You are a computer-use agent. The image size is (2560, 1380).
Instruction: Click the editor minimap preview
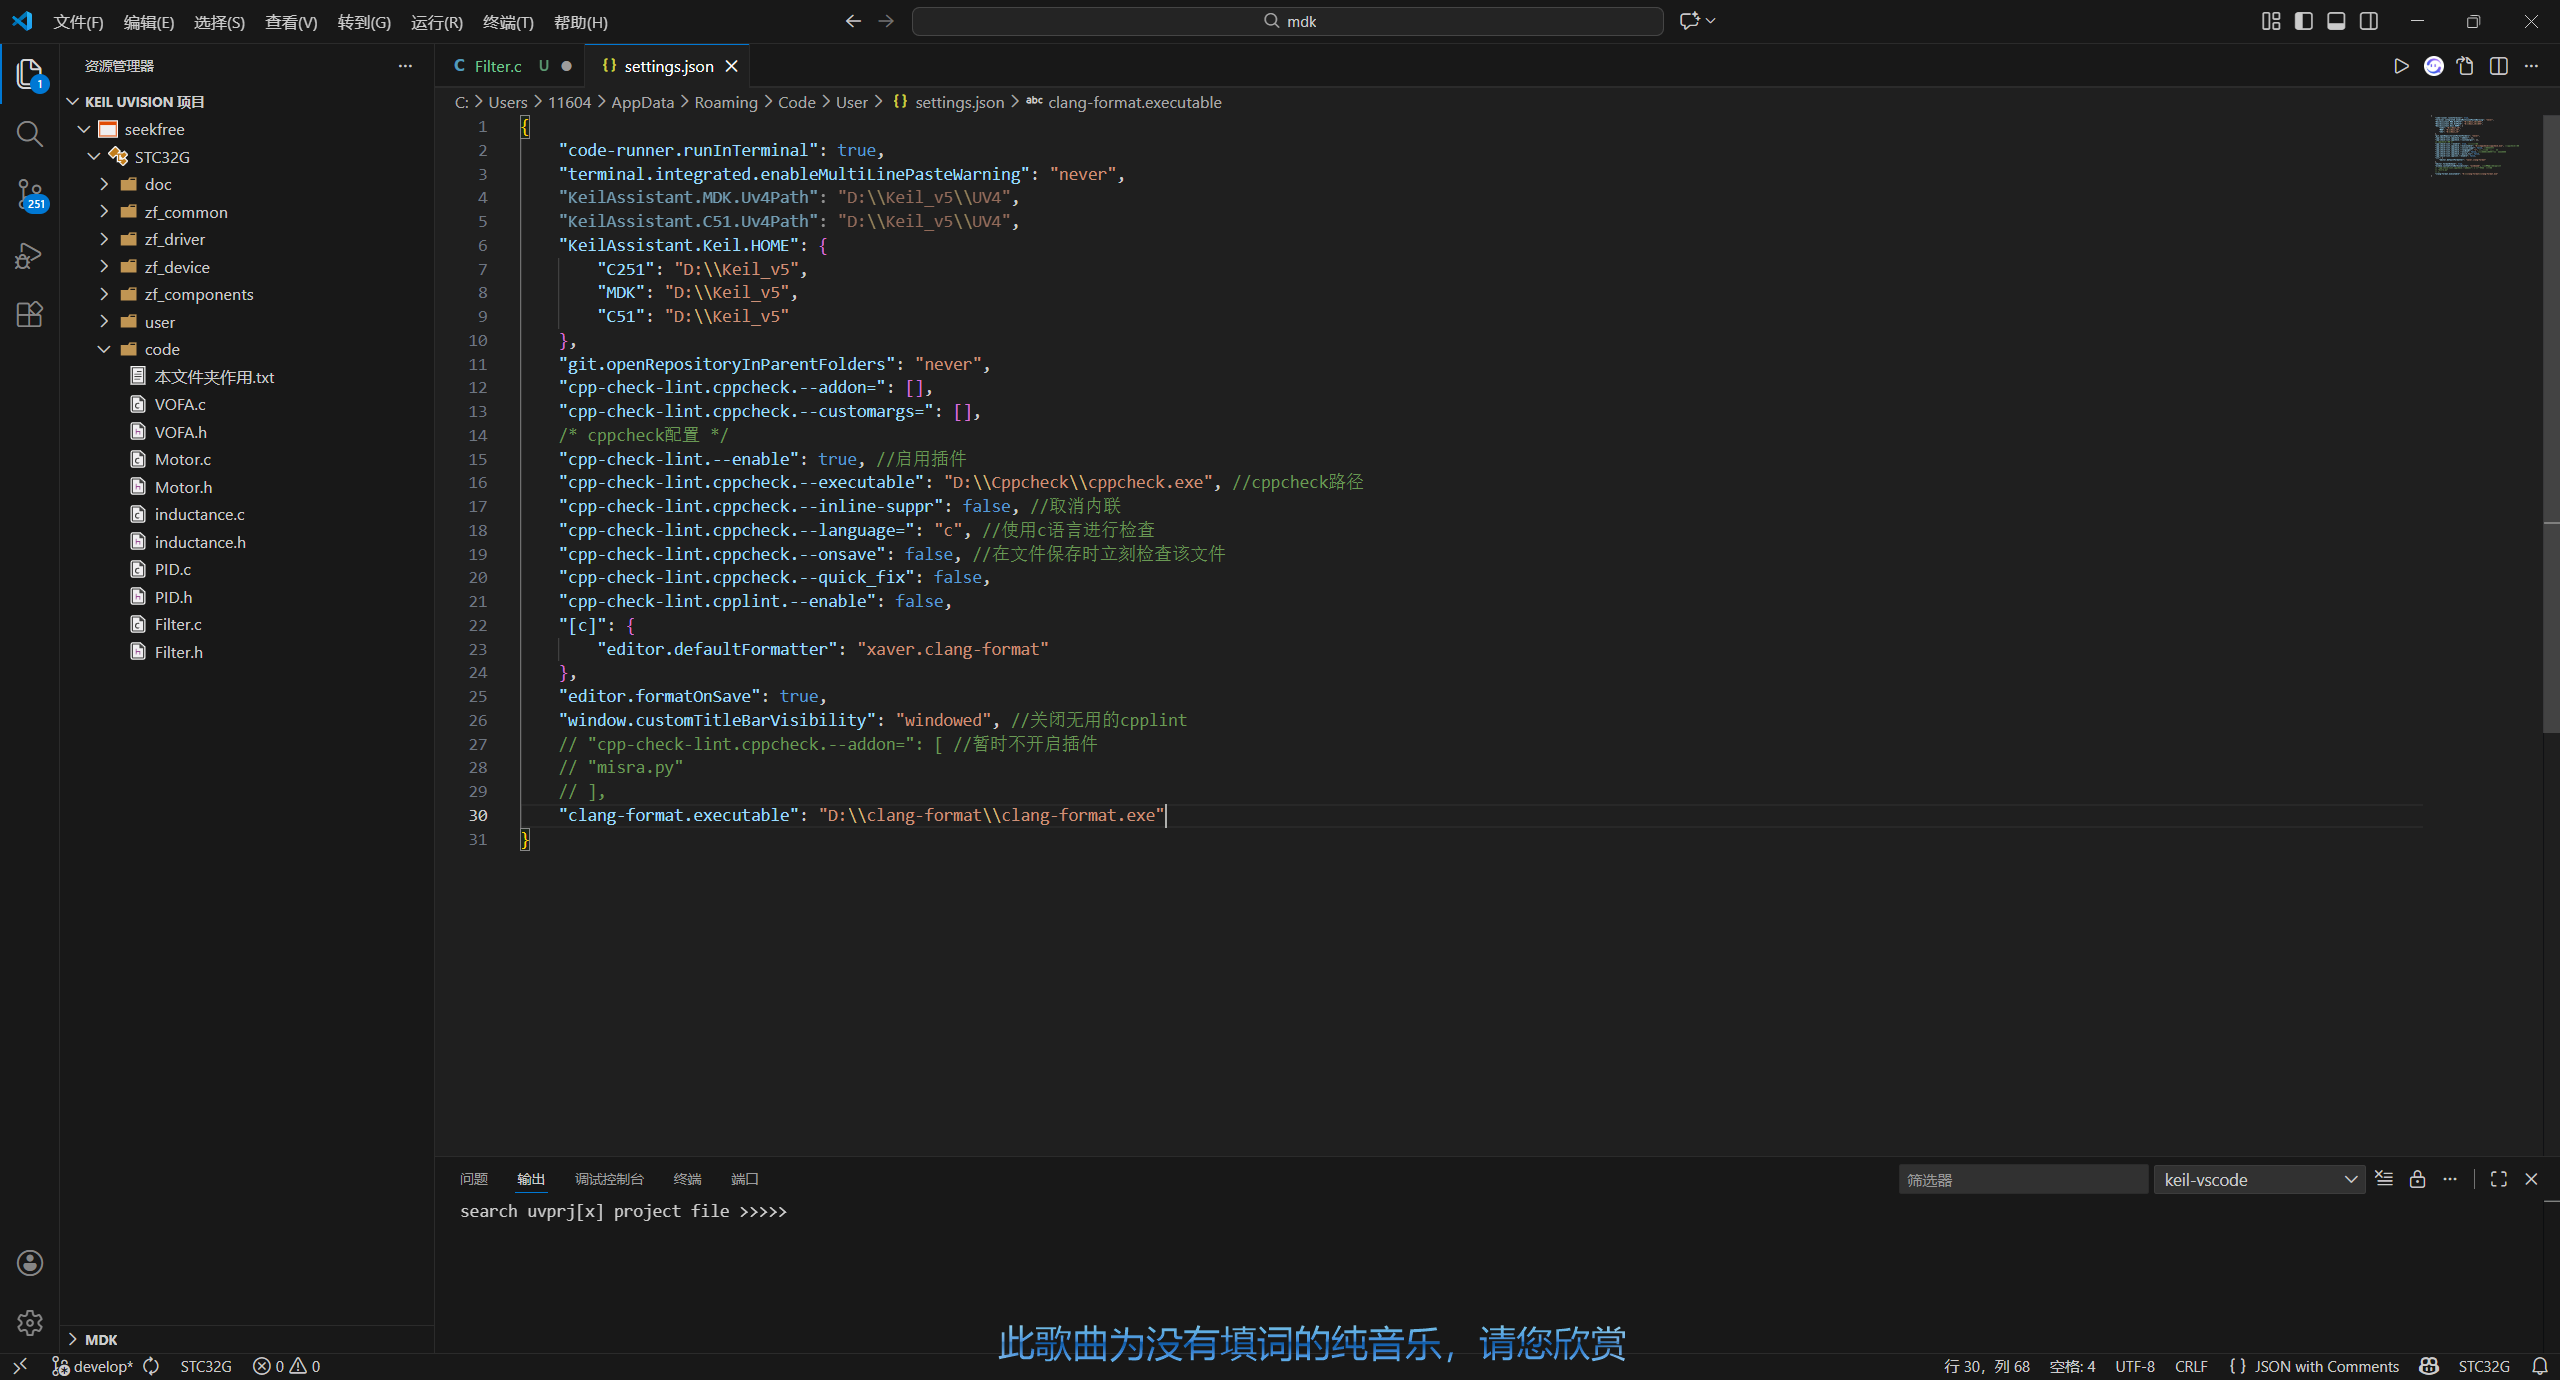coord(2476,146)
